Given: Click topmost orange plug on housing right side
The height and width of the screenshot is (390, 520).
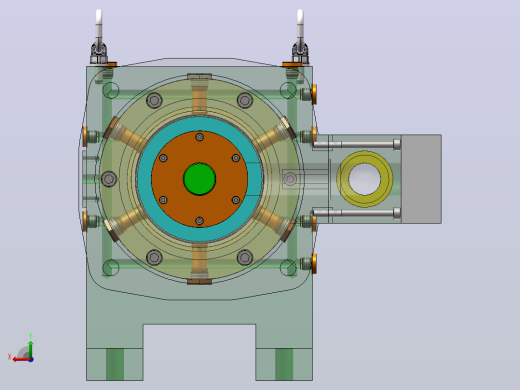Looking at the screenshot, I should [x=314, y=94].
